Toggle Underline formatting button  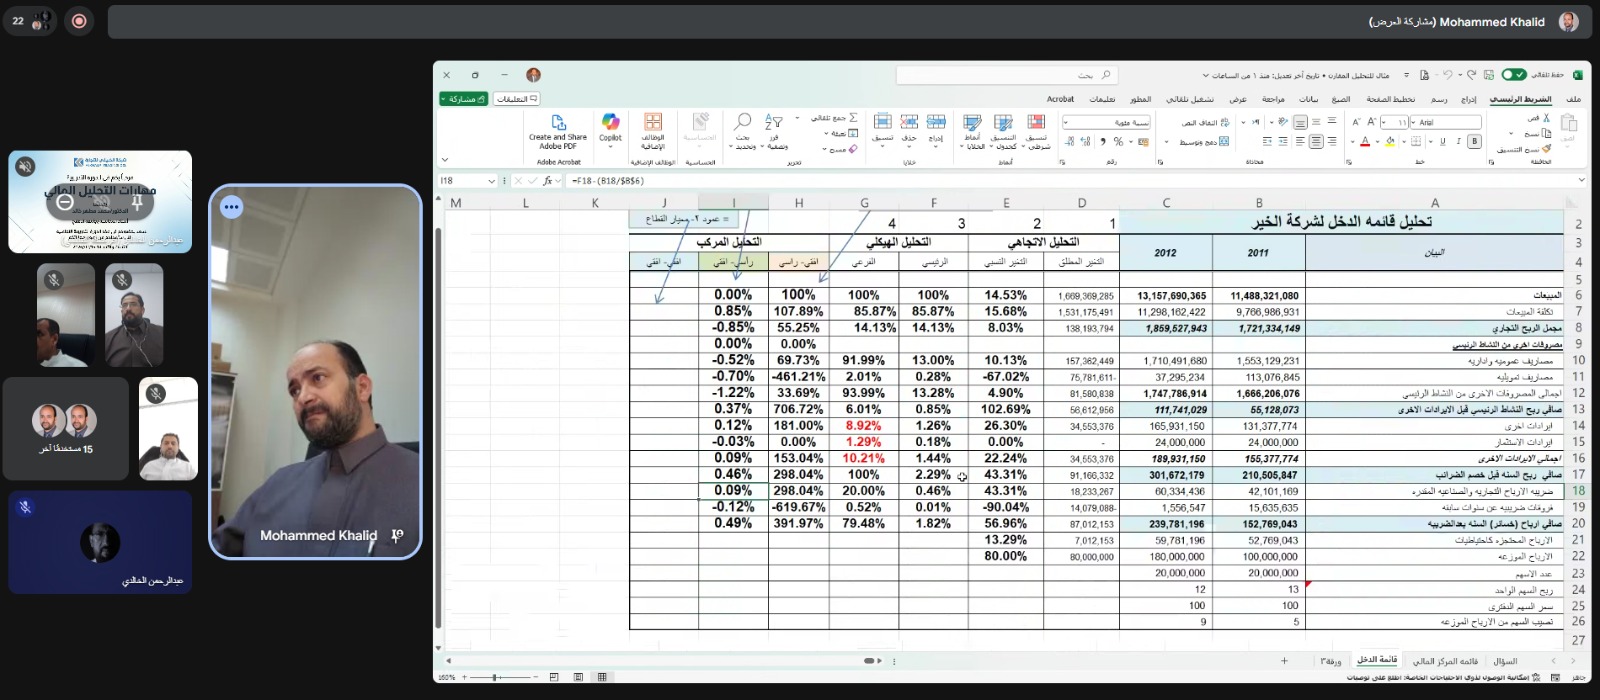click(x=1443, y=142)
